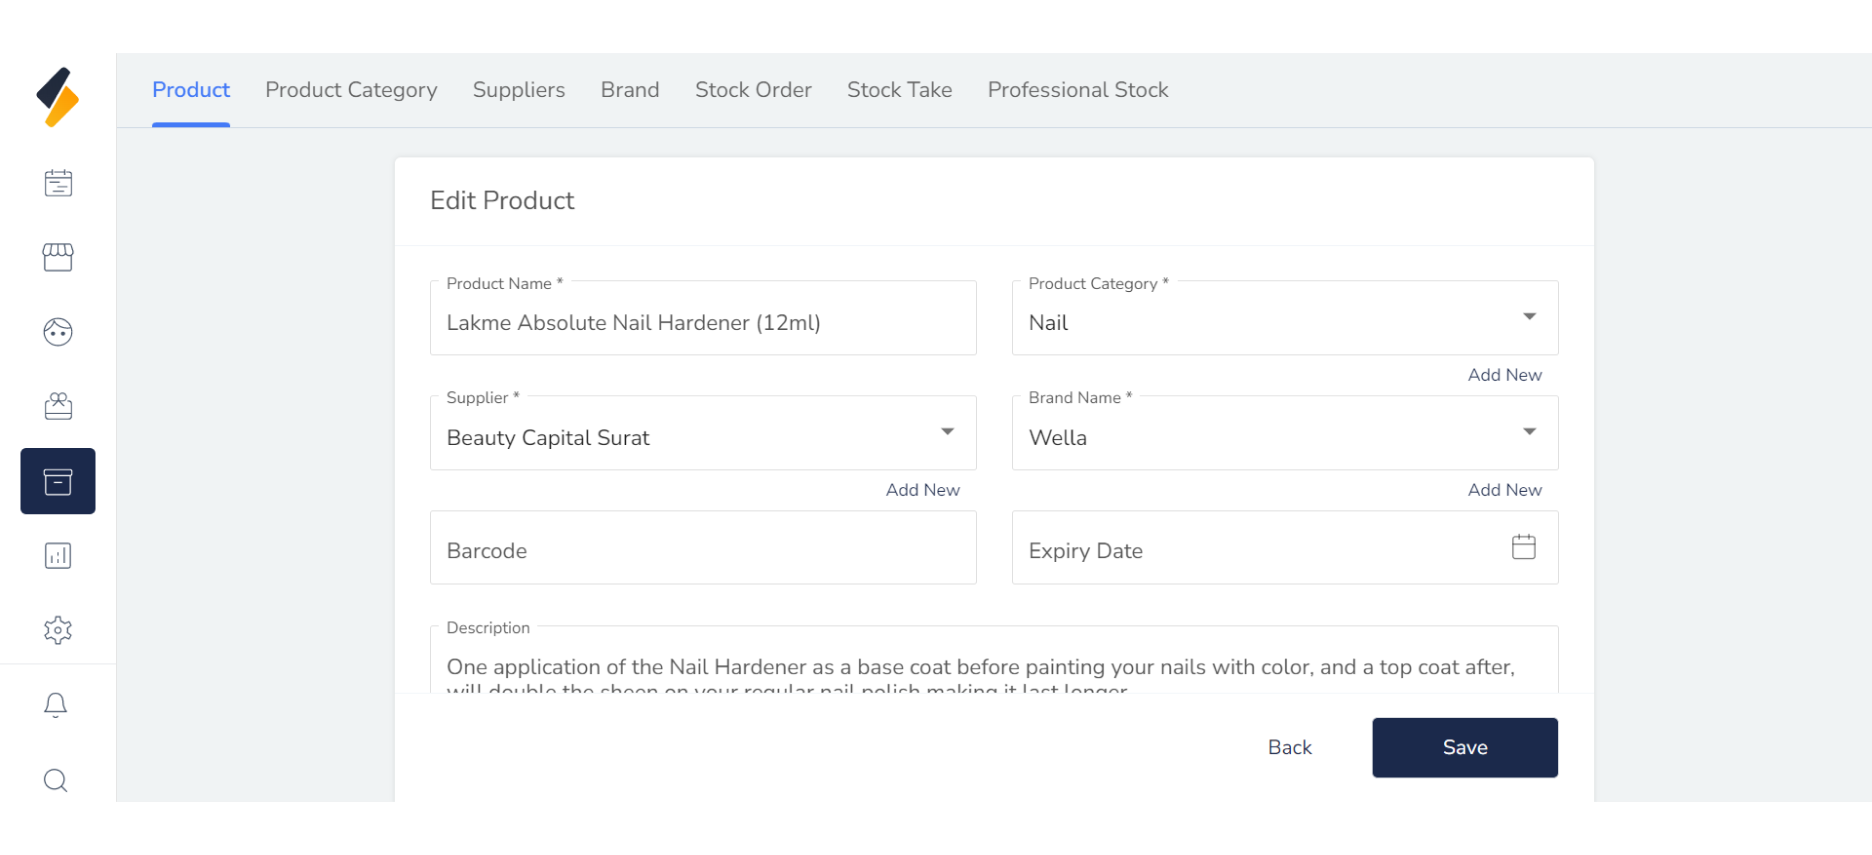Click the search magnifier icon
1872x855 pixels.
[56, 780]
